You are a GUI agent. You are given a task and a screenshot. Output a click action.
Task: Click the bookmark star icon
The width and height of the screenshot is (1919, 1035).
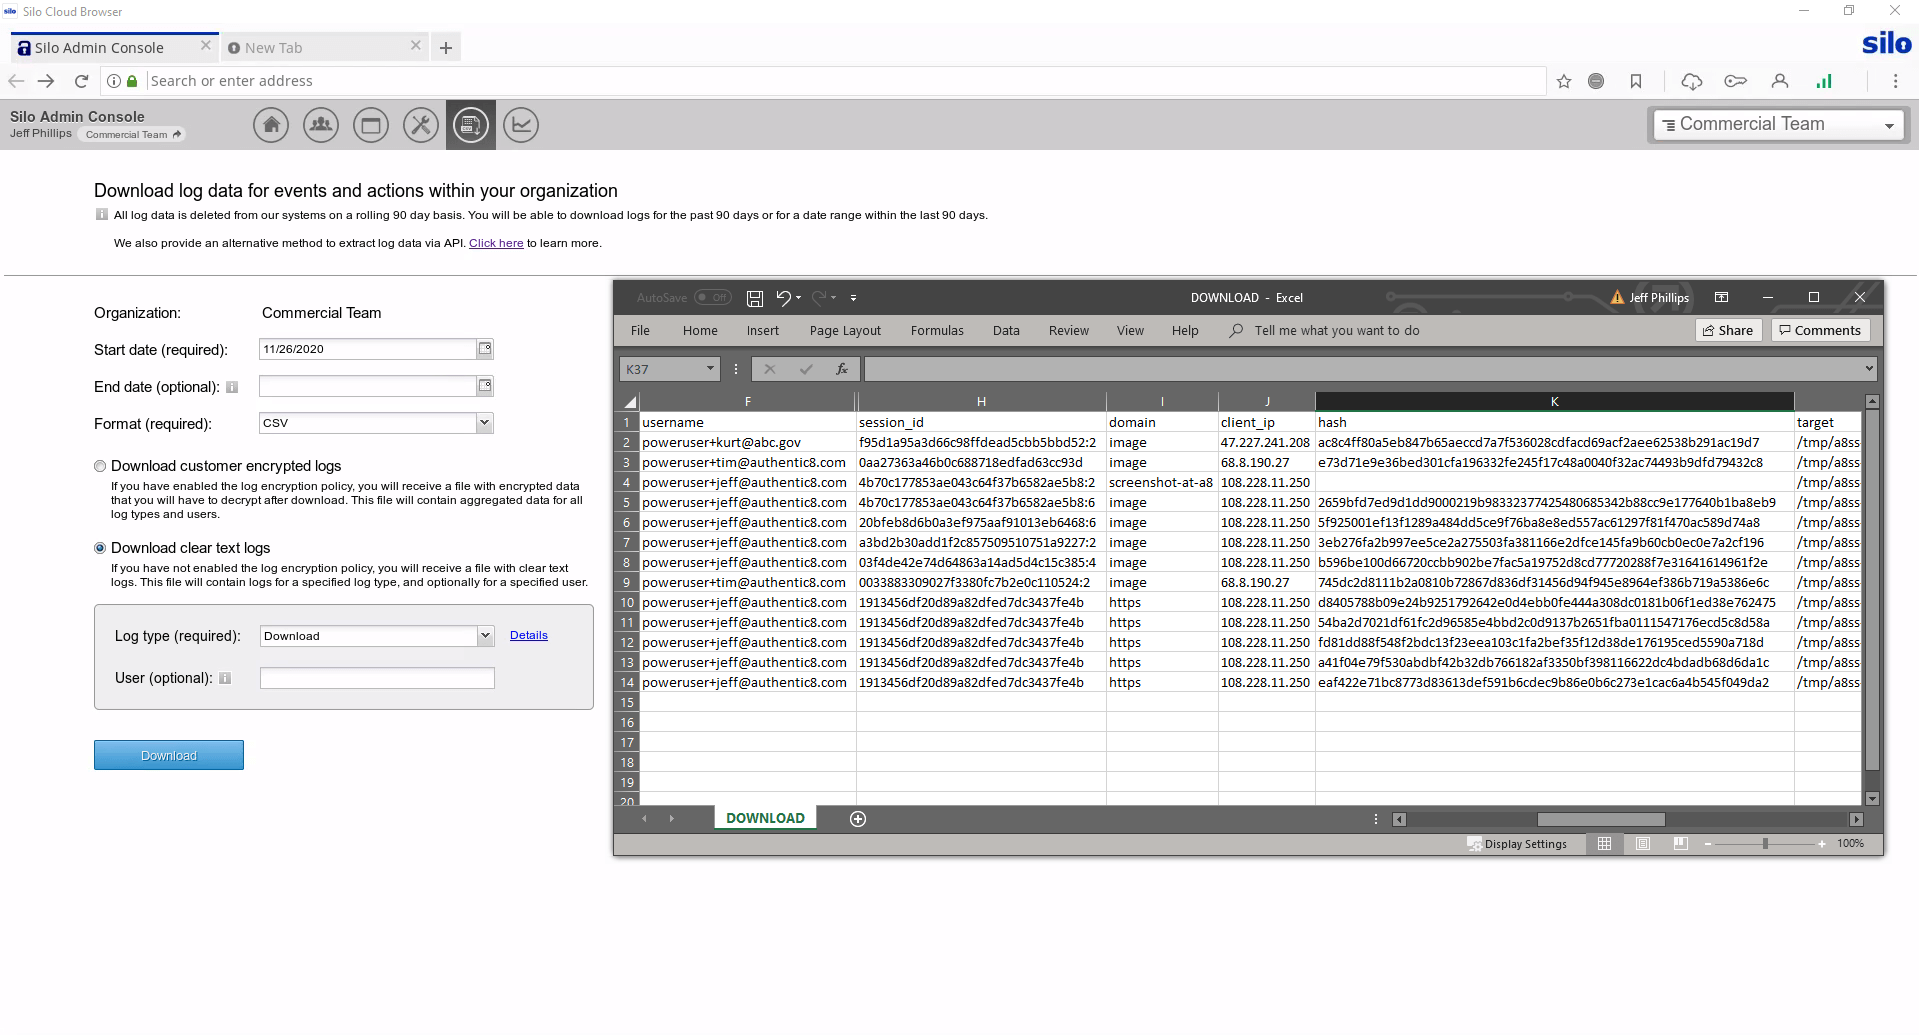click(1564, 81)
